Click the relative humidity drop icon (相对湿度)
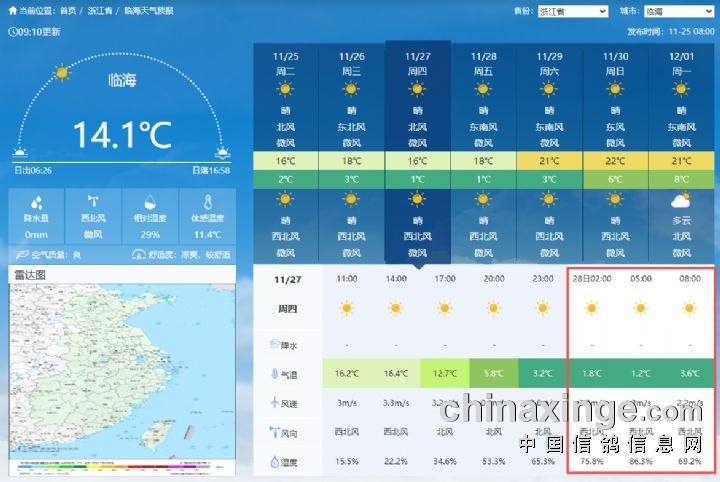This screenshot has width=720, height=482. click(x=149, y=201)
